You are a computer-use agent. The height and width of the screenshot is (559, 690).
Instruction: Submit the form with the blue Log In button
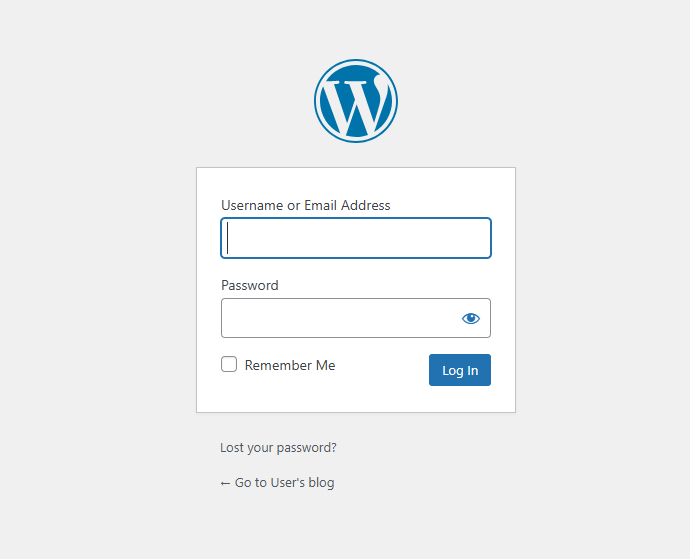pos(459,370)
